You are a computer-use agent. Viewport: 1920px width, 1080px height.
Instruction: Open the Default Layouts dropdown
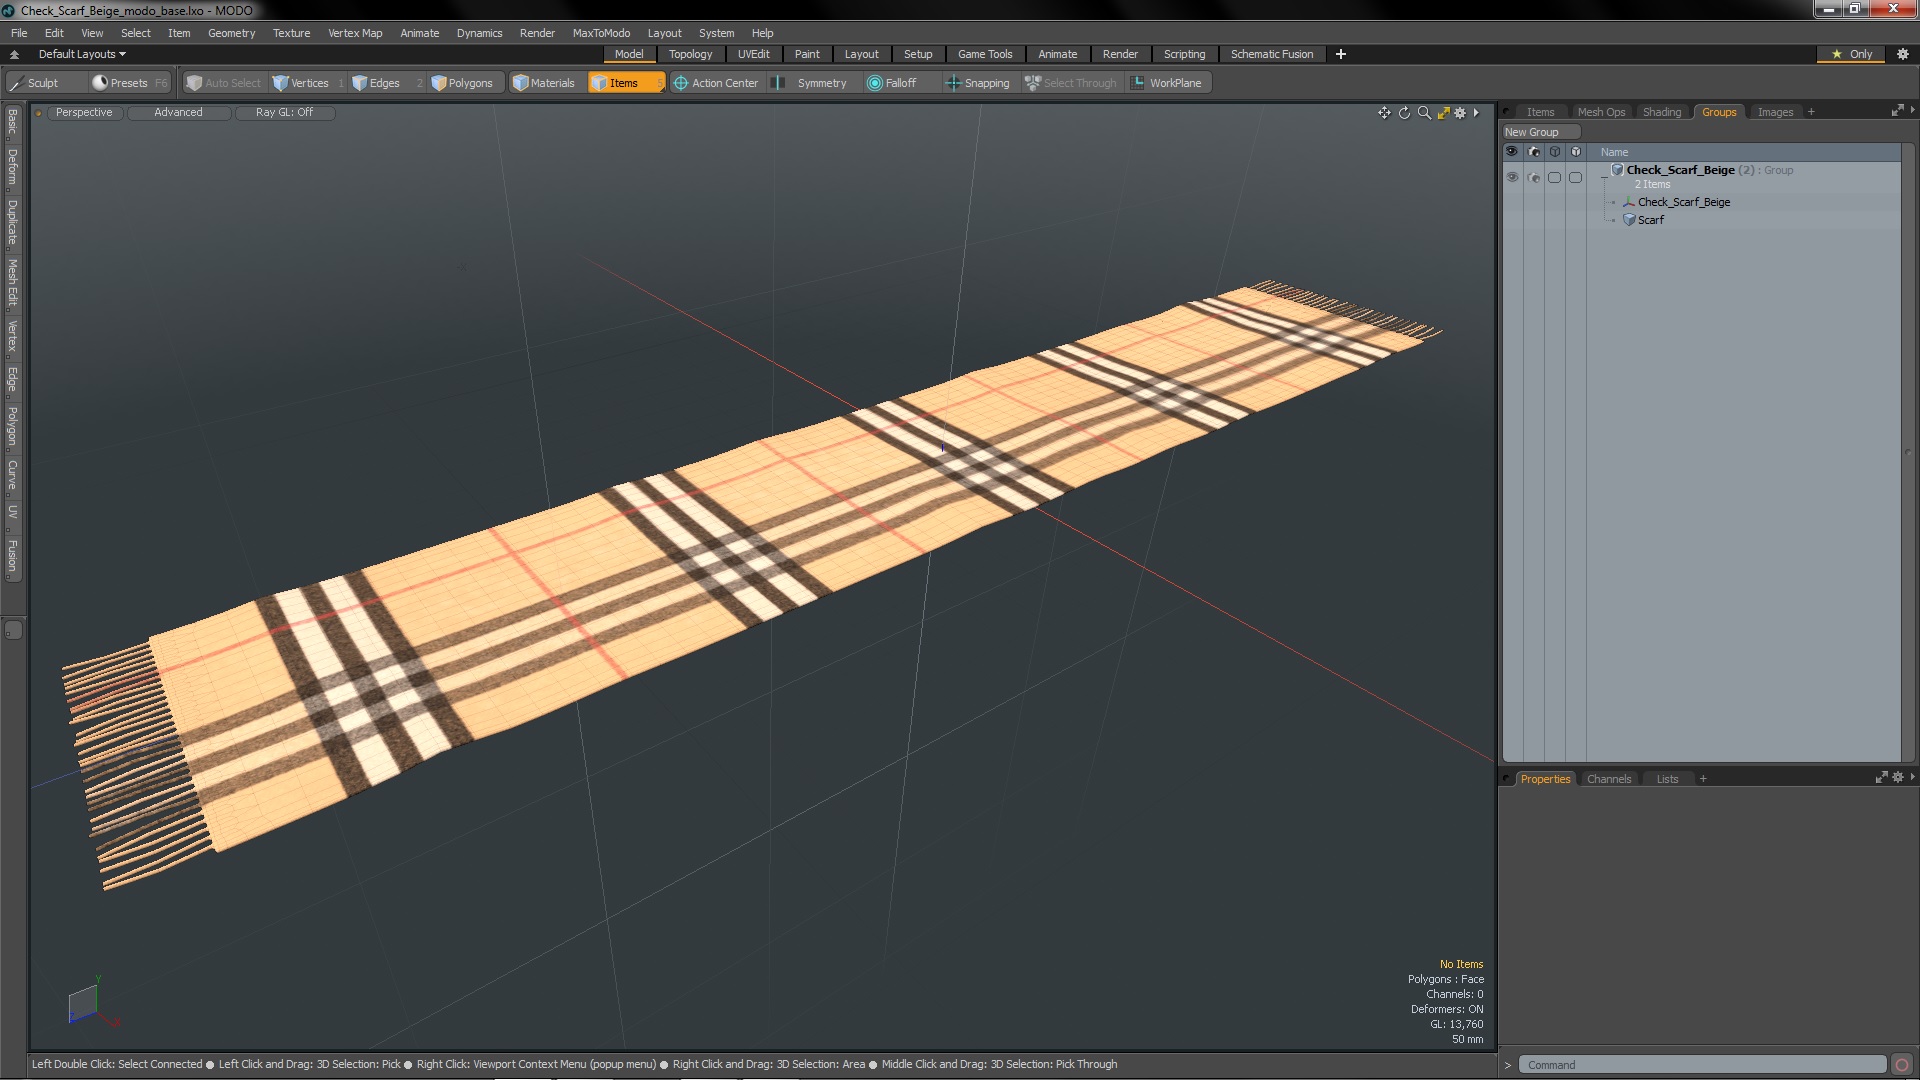82,54
